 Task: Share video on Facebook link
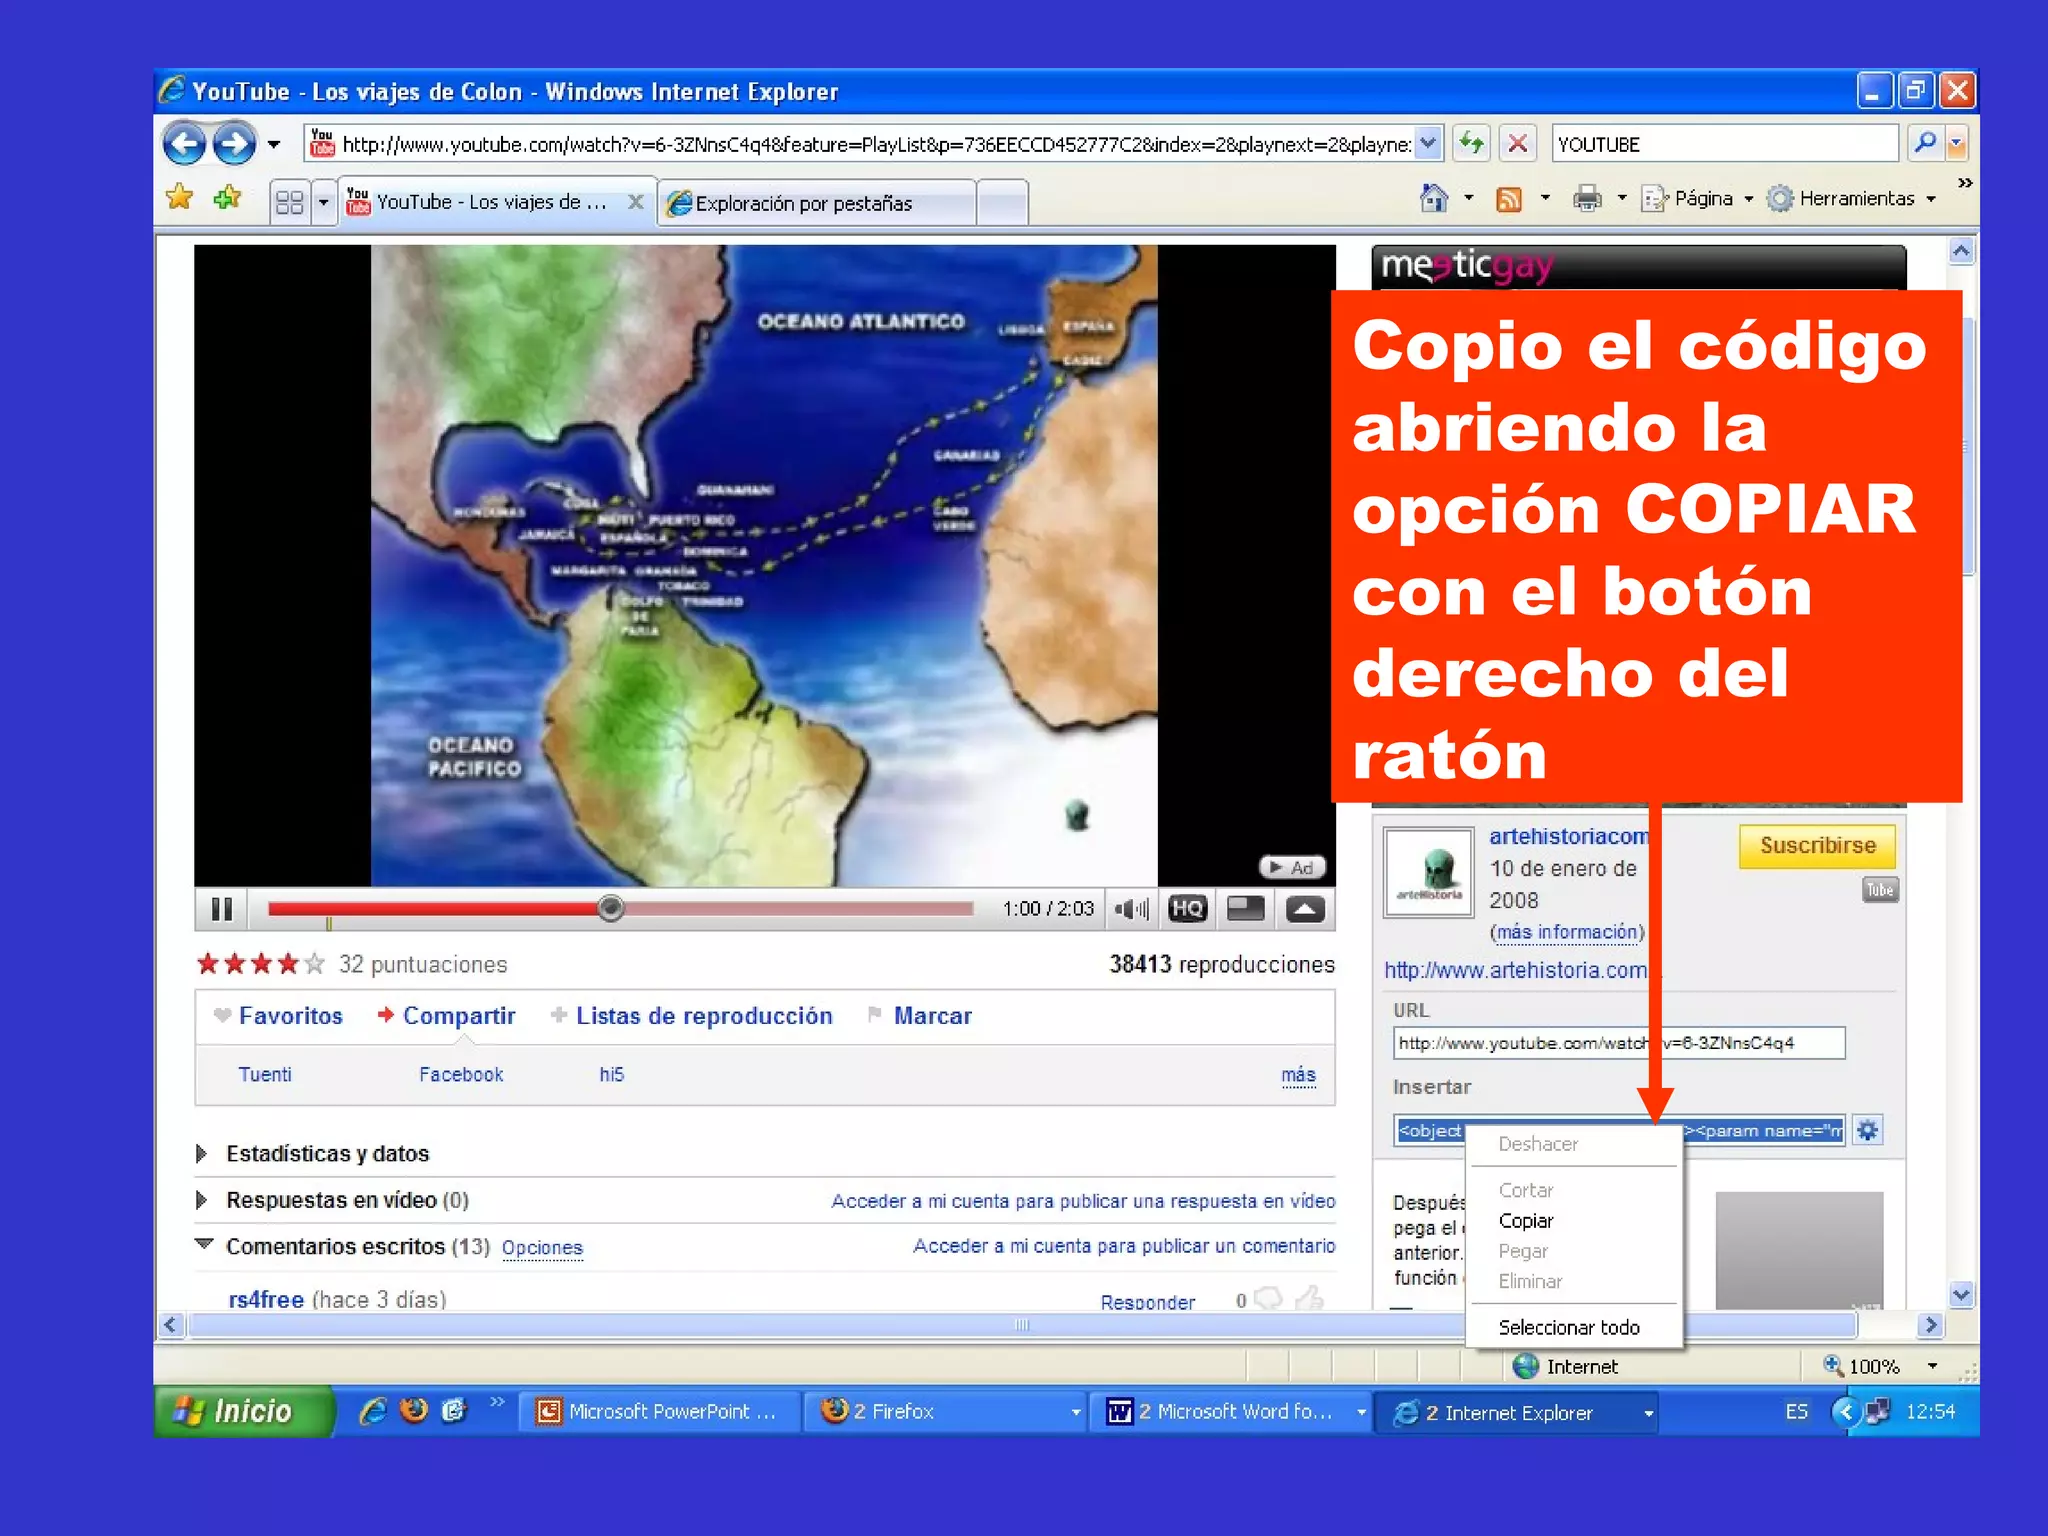461,1074
